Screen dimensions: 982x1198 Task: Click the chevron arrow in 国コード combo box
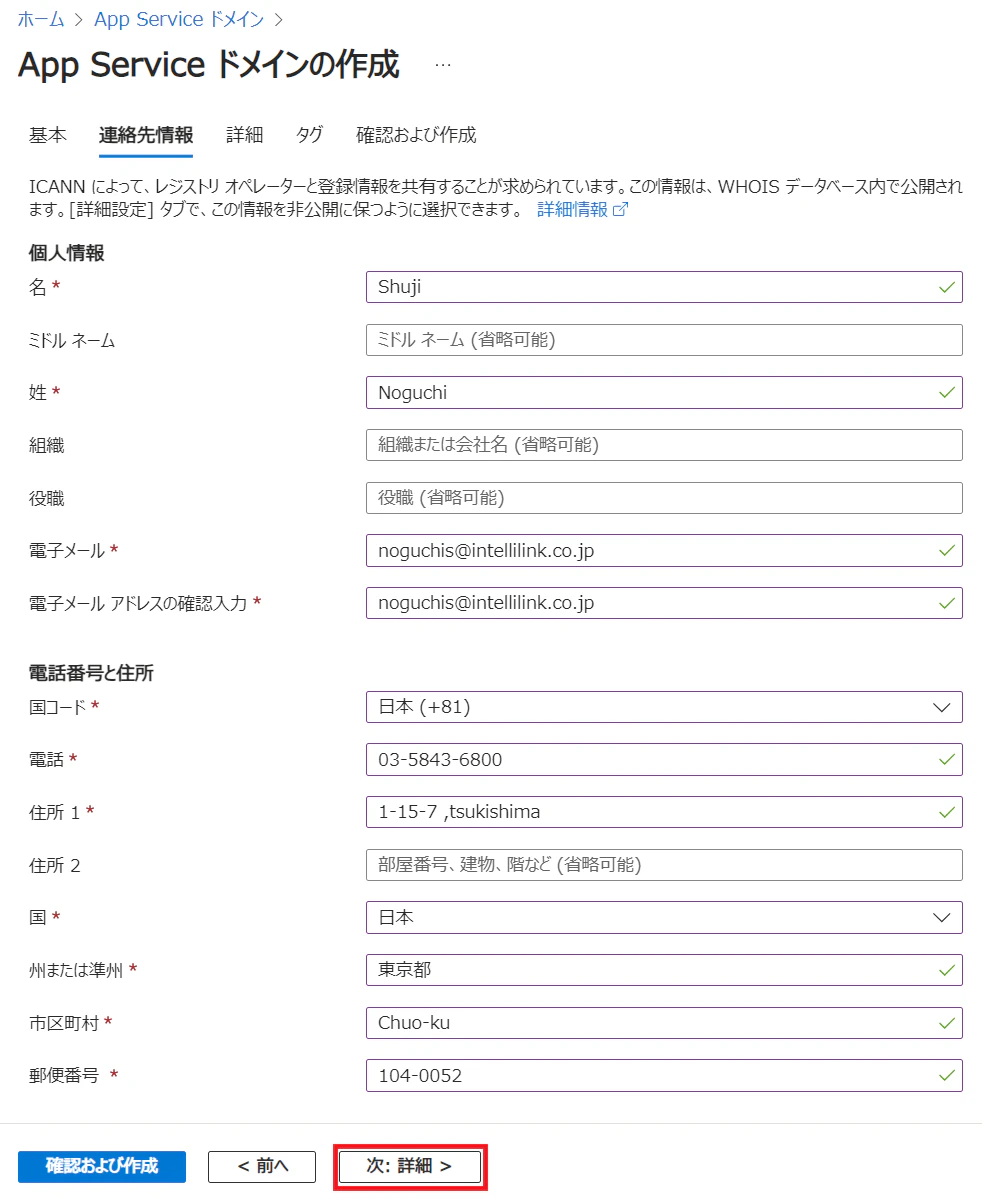click(941, 707)
